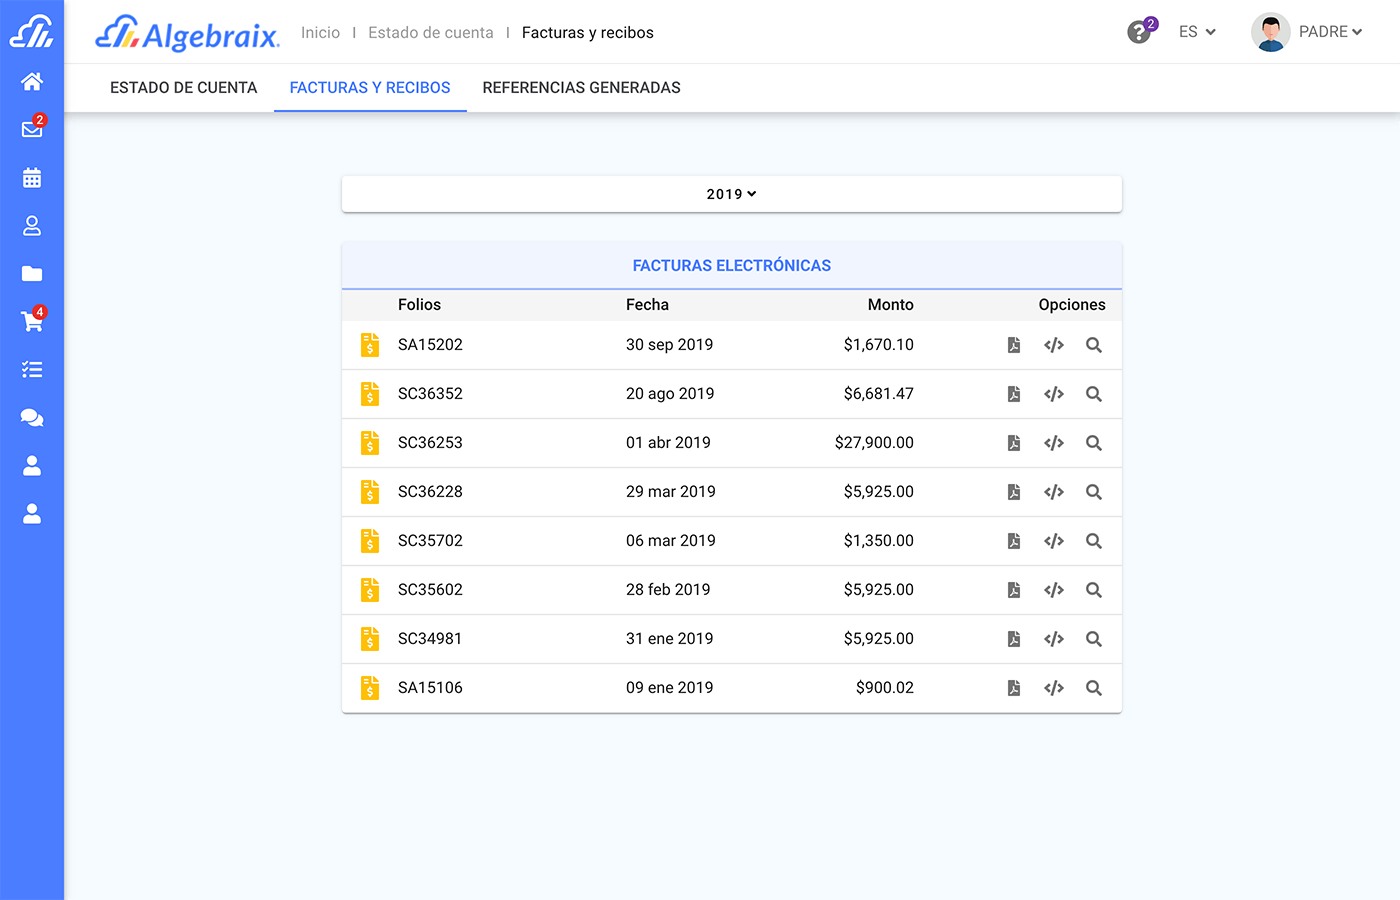Open the ES language dropdown
Viewport: 1400px width, 900px height.
[1197, 32]
